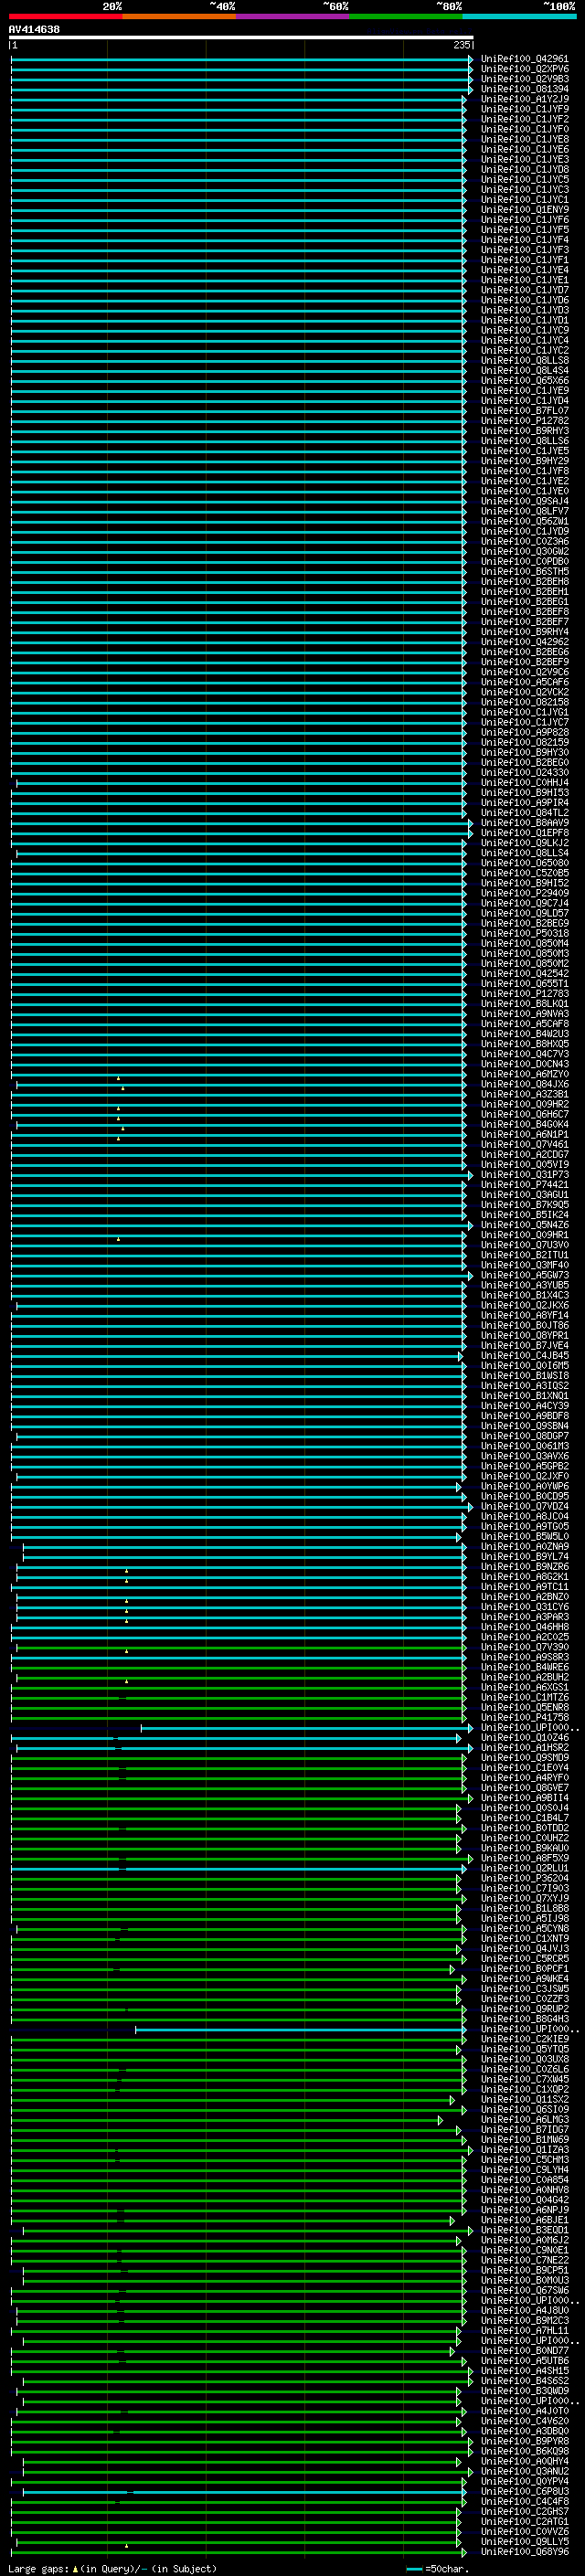Select the UniRef100_B5W5L0 label
Viewport: 585px width, 2576px height.
[524, 1538]
